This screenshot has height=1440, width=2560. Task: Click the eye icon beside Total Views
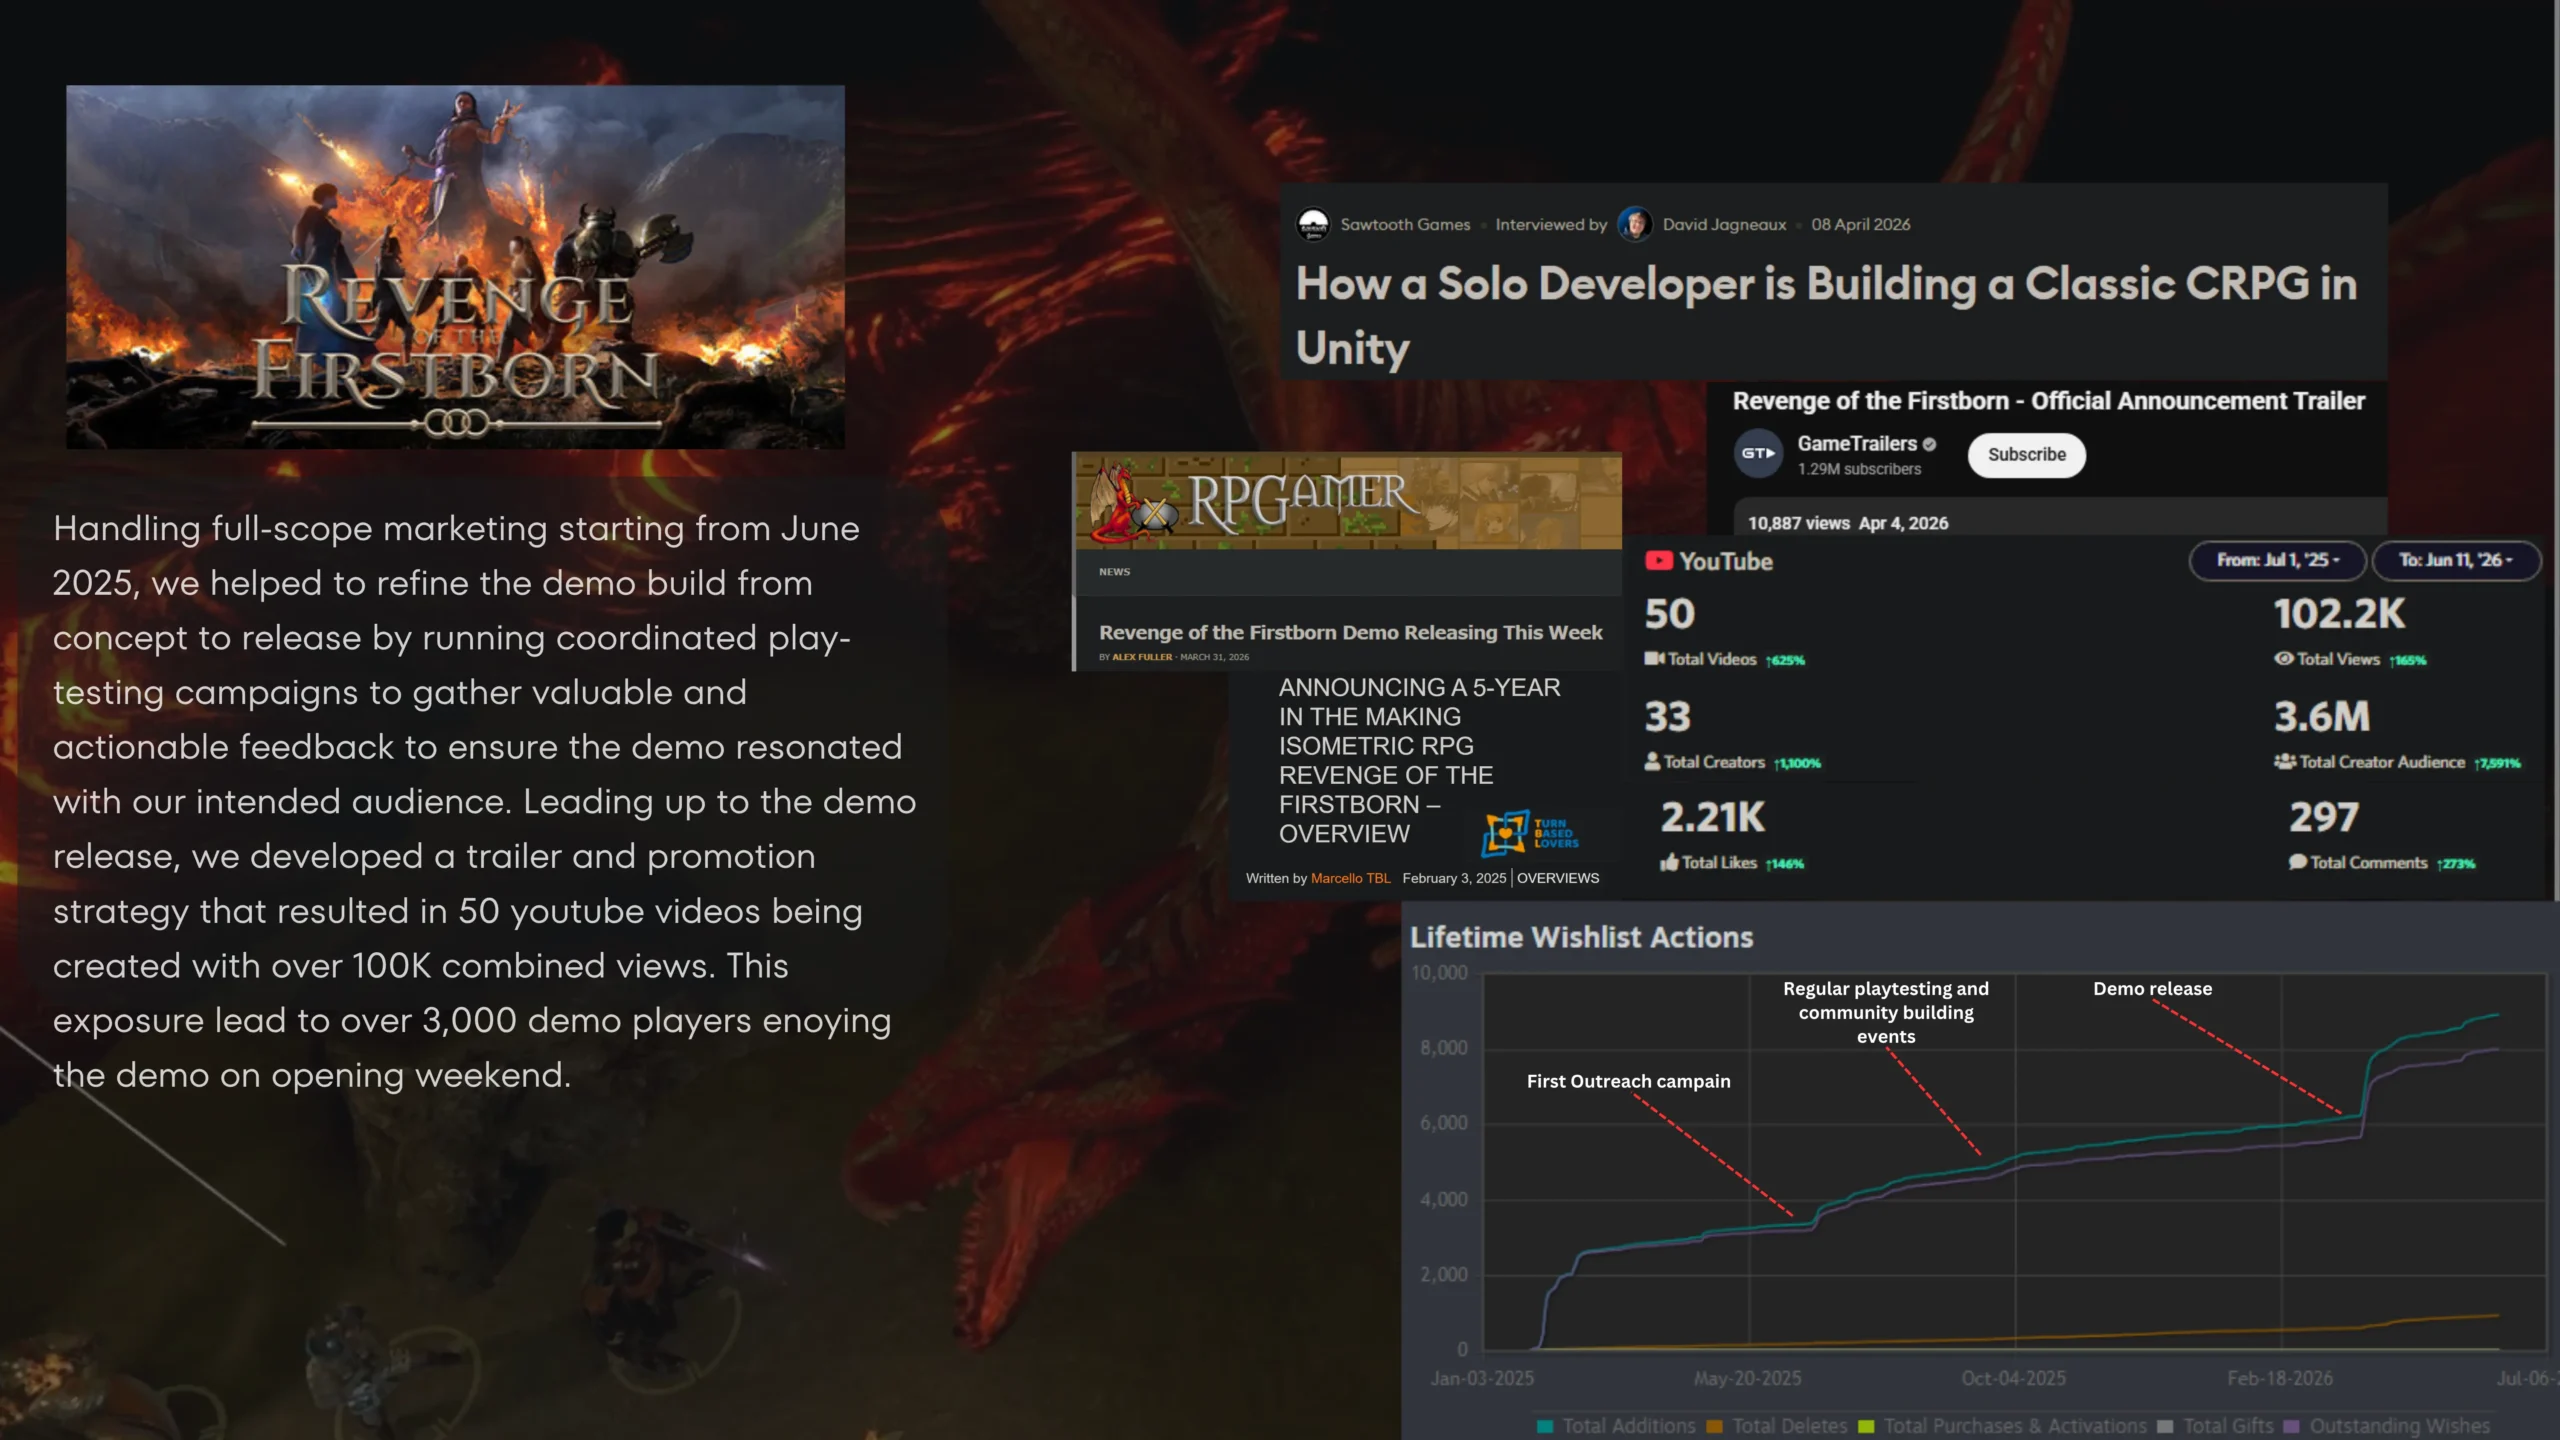[2284, 659]
